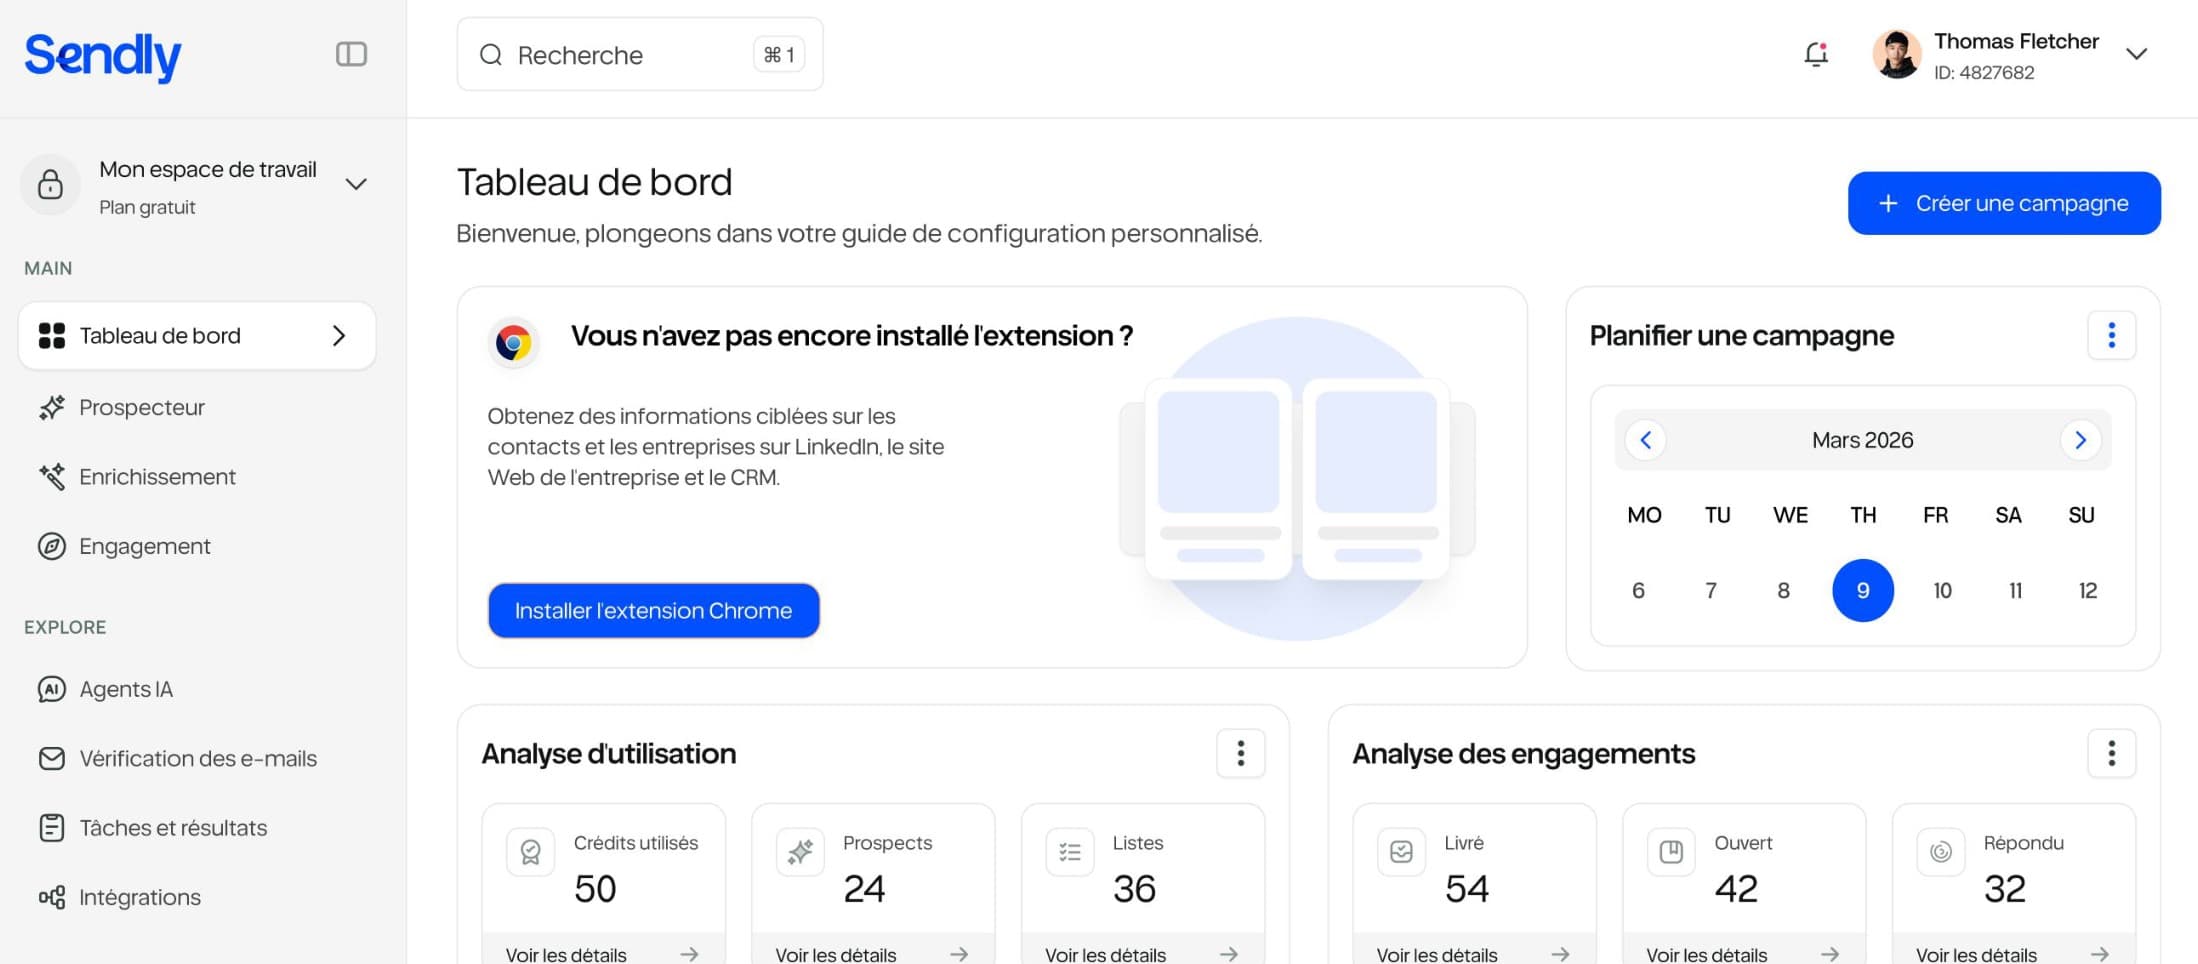The width and height of the screenshot is (2198, 964).
Task: Click the Chrome logo icon
Action: [513, 343]
